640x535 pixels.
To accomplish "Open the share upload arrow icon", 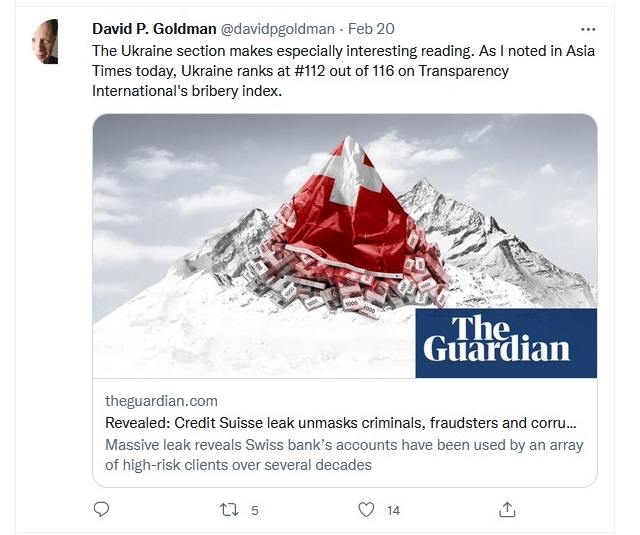I will pyautogui.click(x=507, y=510).
